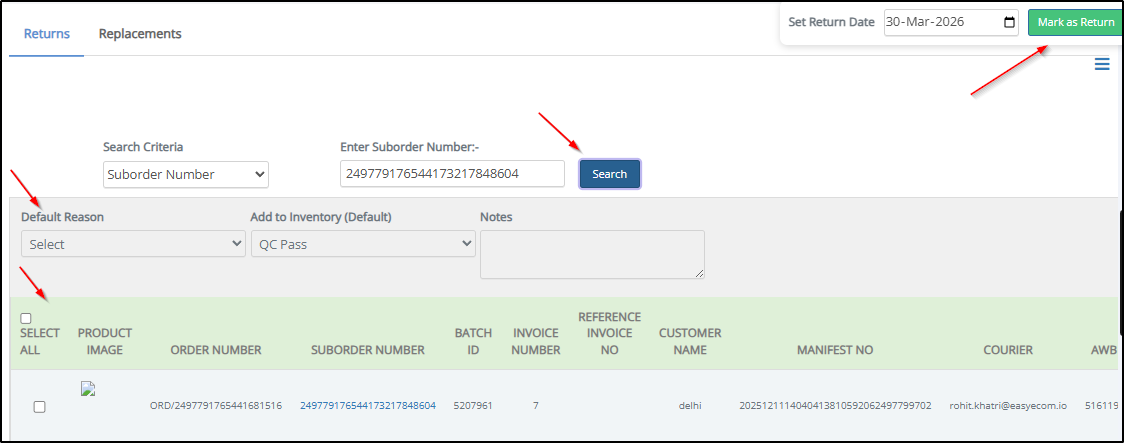Click the Manifest No column header
Viewport: 1124px width, 443px height.
tap(835, 350)
